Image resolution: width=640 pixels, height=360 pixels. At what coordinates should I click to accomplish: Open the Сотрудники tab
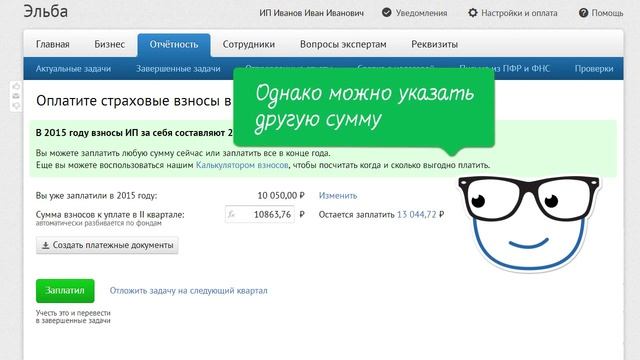249,44
